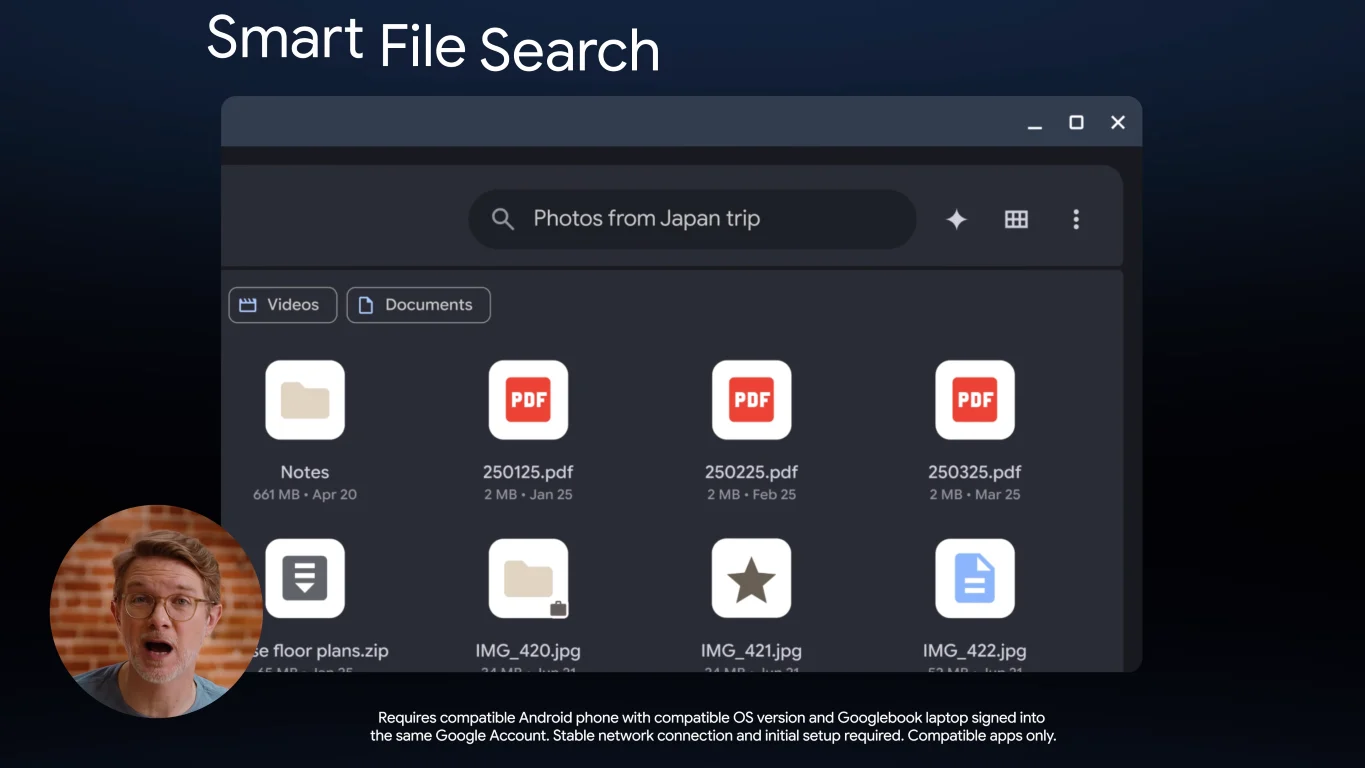Click the search field showing Photos from Japan trip

click(x=692, y=219)
